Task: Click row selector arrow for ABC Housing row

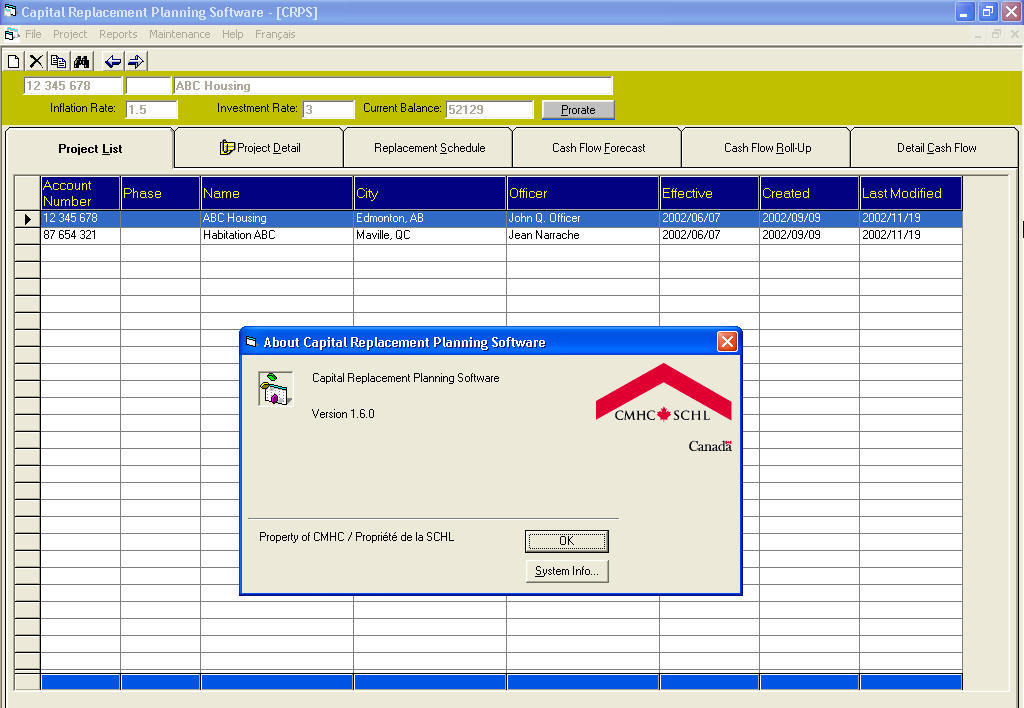Action: tap(27, 219)
